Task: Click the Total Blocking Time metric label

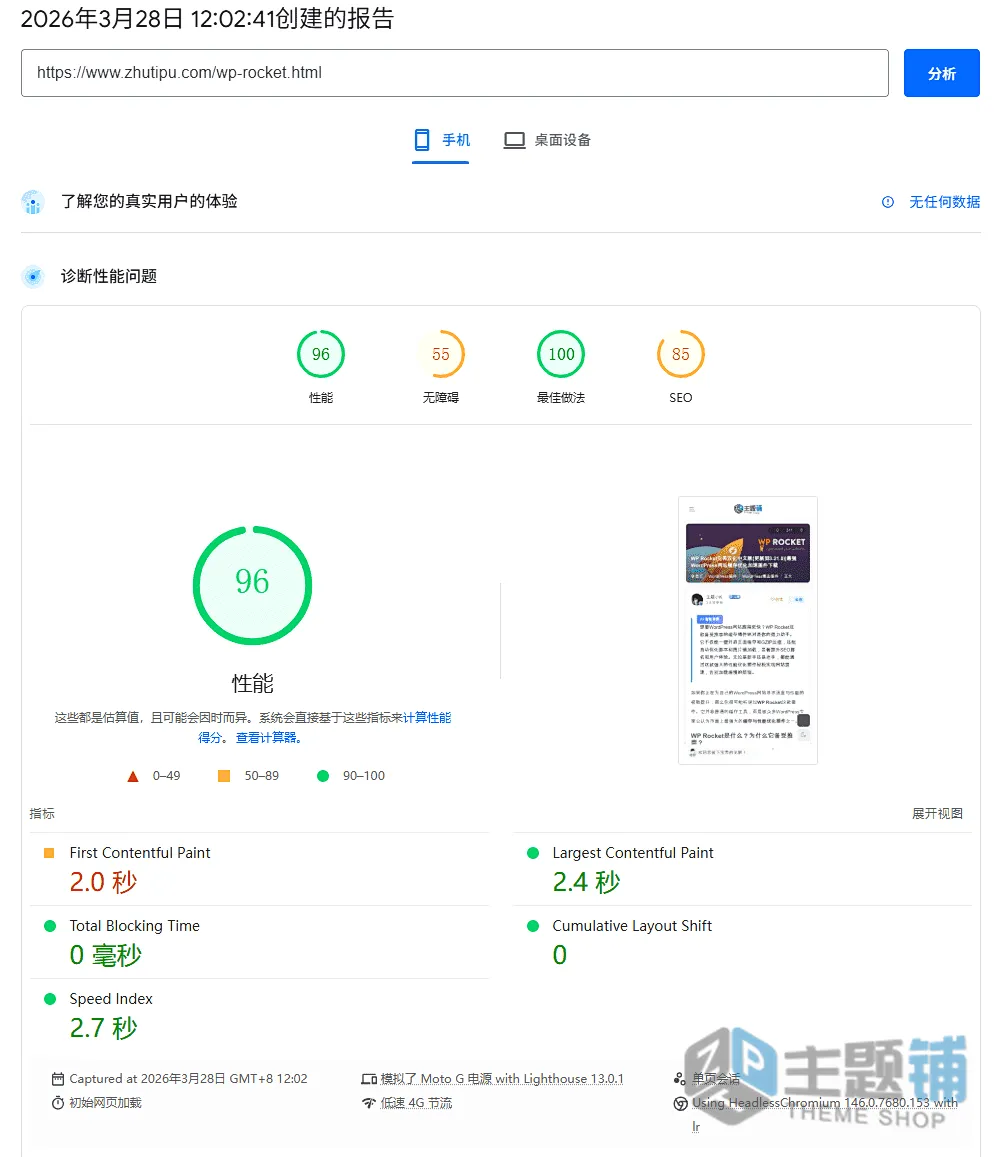Action: point(134,926)
